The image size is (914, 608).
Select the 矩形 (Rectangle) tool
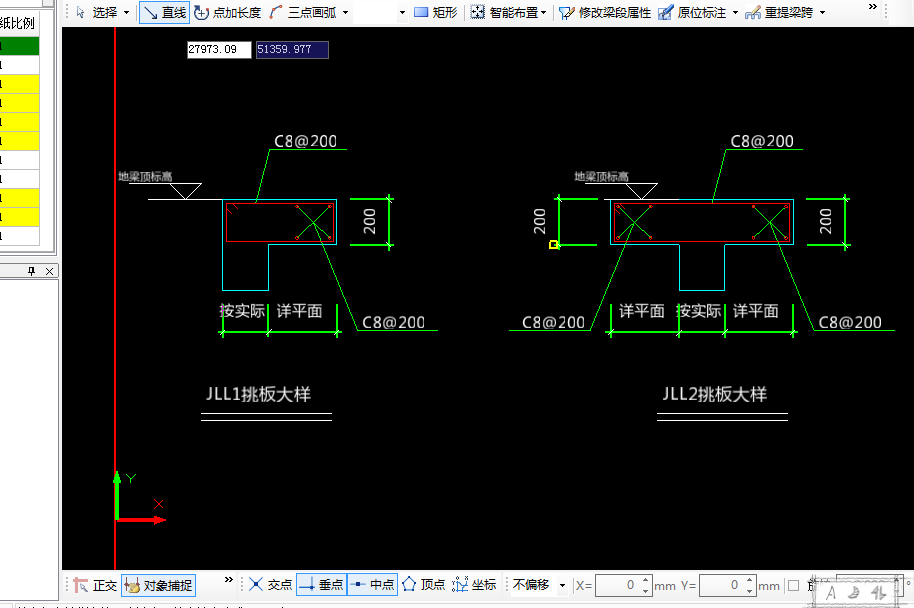(x=435, y=12)
